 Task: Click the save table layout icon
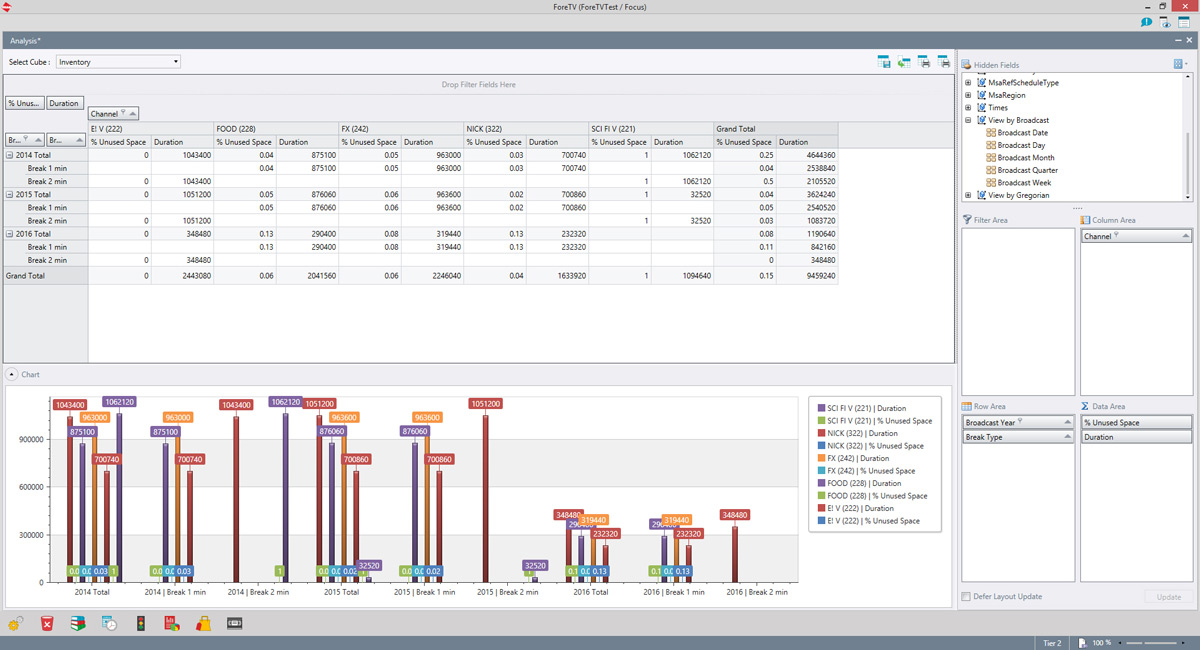[884, 62]
